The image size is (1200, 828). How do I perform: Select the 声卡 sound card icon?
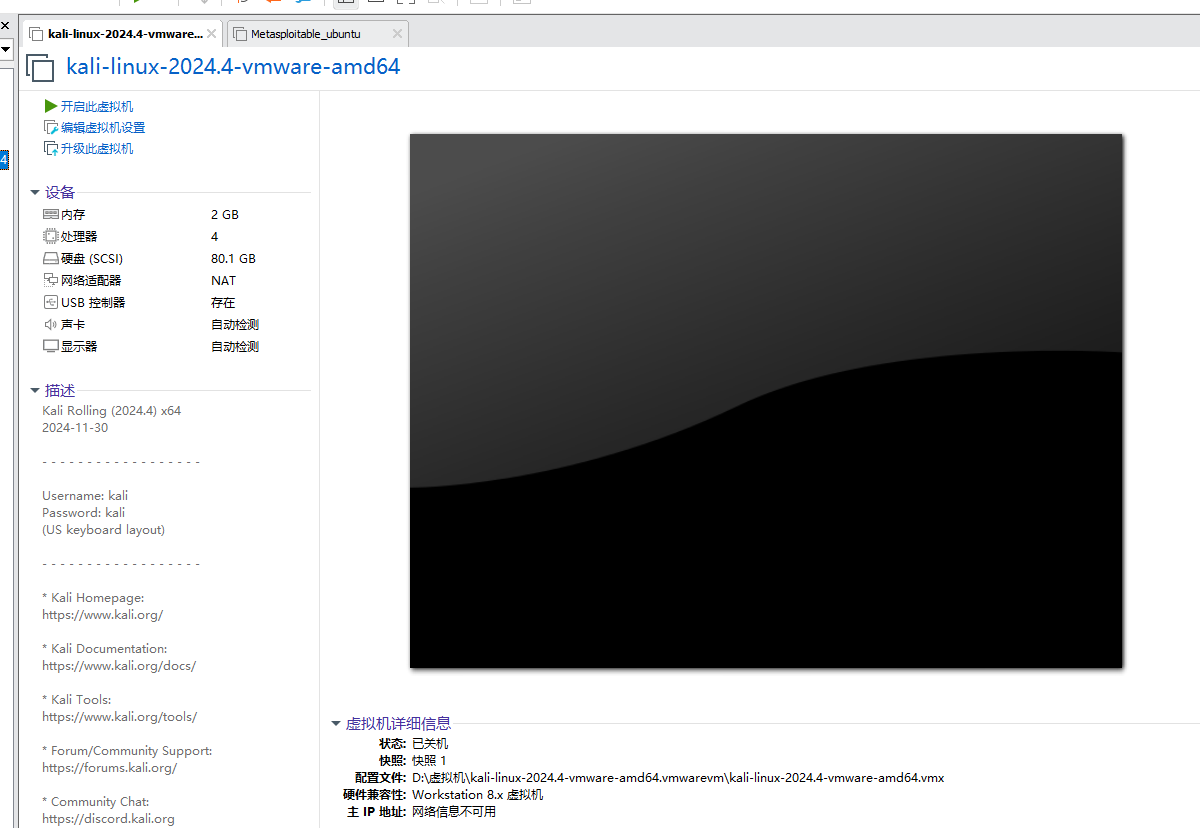(x=51, y=324)
